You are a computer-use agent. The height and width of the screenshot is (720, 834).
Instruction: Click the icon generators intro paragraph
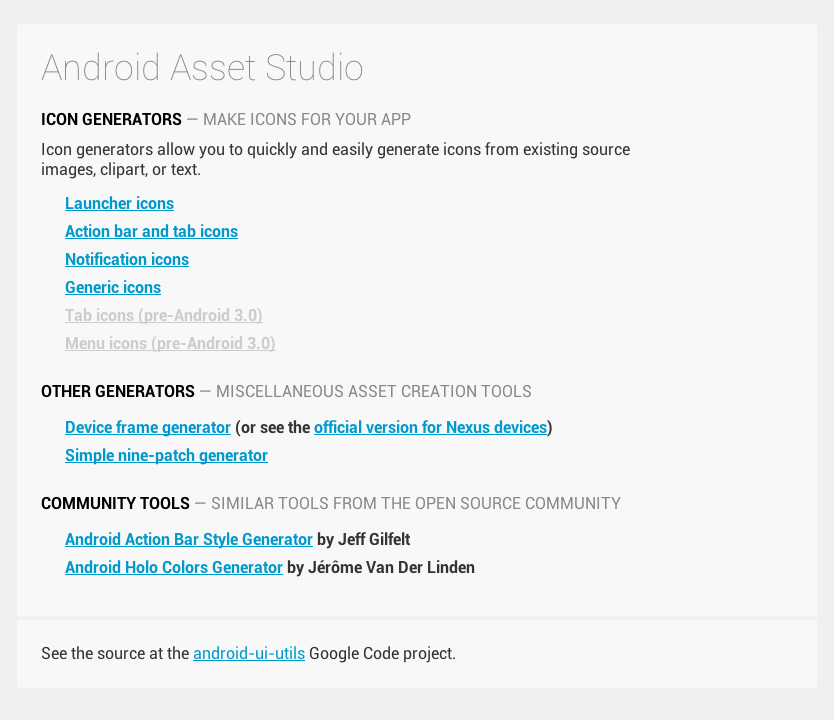coord(335,159)
